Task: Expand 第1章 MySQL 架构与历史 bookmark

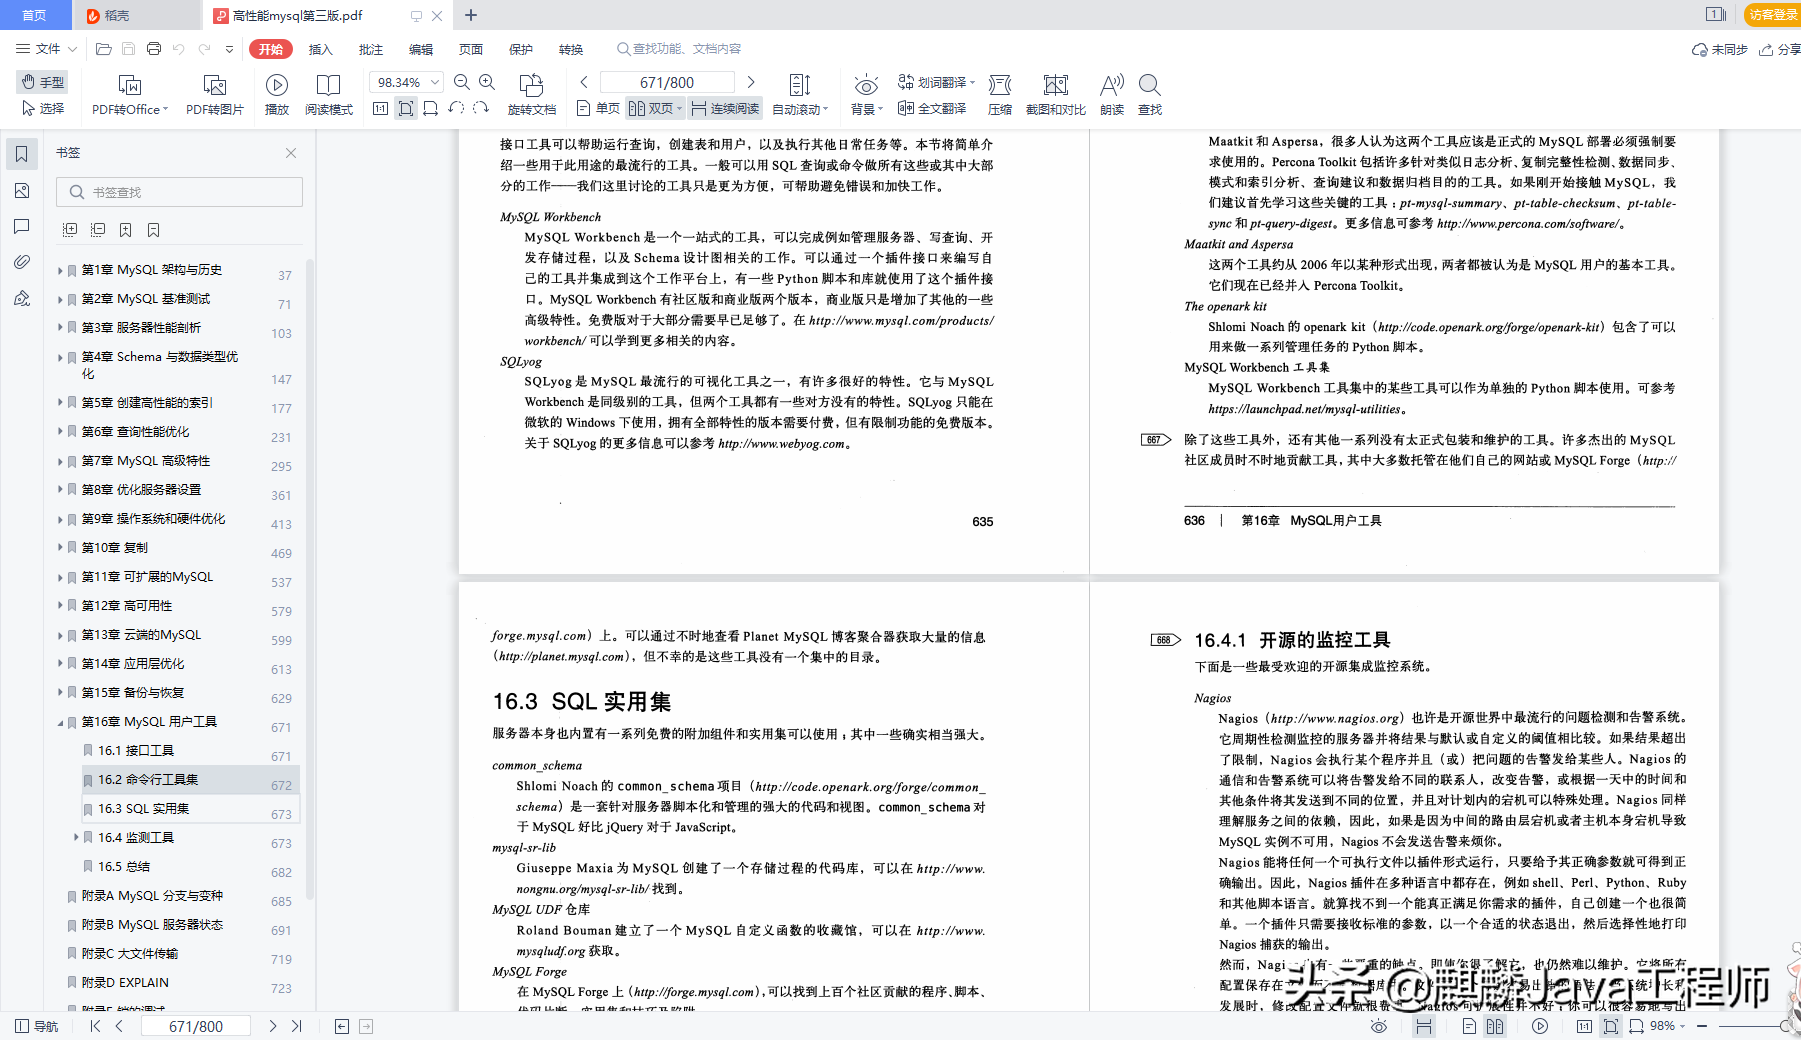Action: tap(60, 270)
